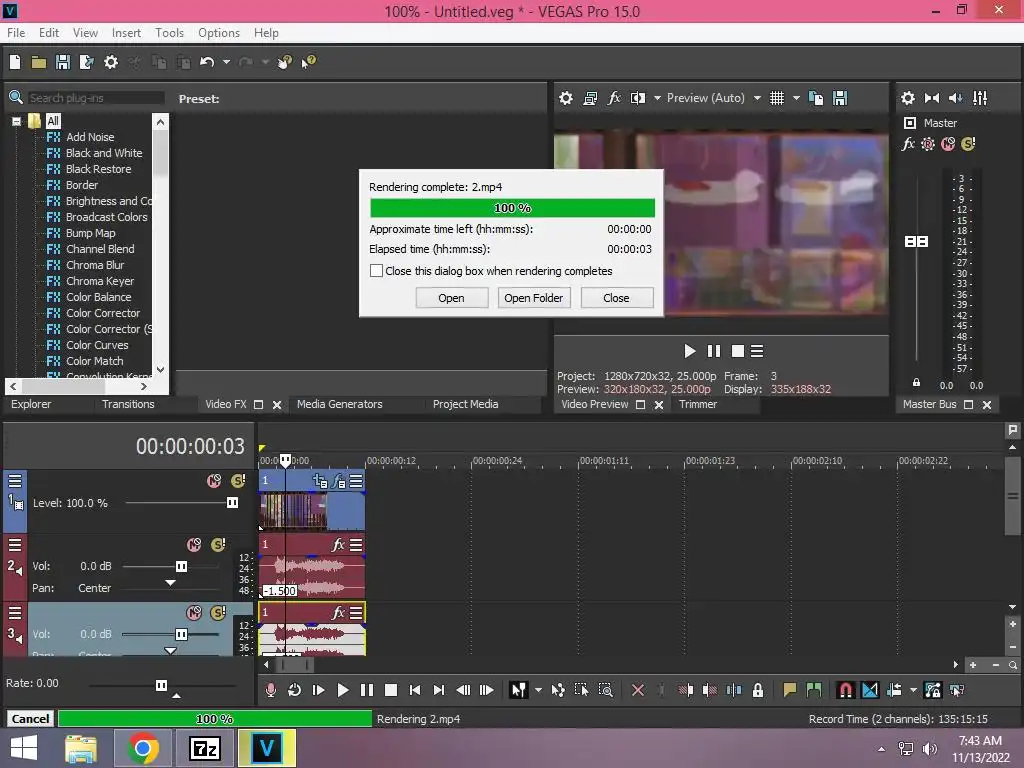The height and width of the screenshot is (768, 1024).
Task: Play the Video Preview window
Action: pos(689,351)
